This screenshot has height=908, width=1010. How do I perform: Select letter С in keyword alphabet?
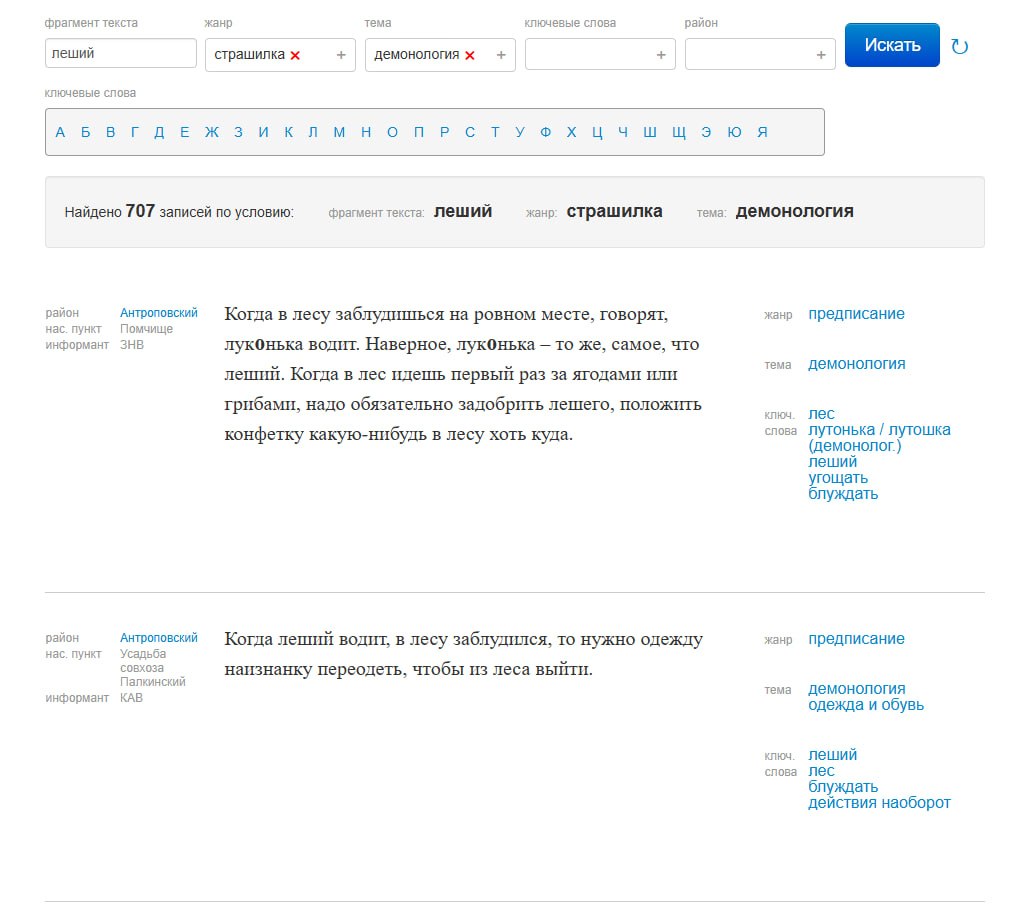(470, 133)
